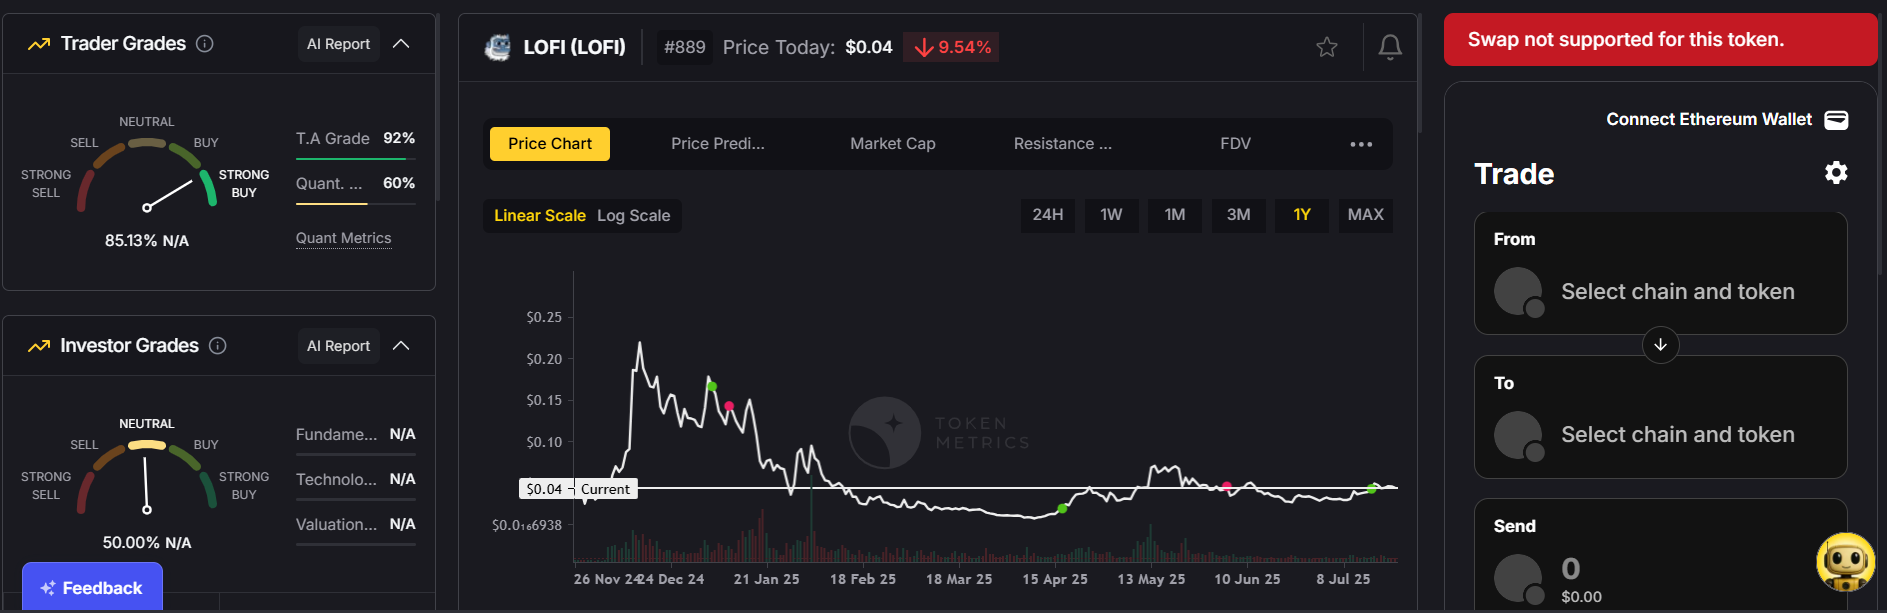
Task: Click the 85.13% N/A trader score
Action: [x=147, y=241]
